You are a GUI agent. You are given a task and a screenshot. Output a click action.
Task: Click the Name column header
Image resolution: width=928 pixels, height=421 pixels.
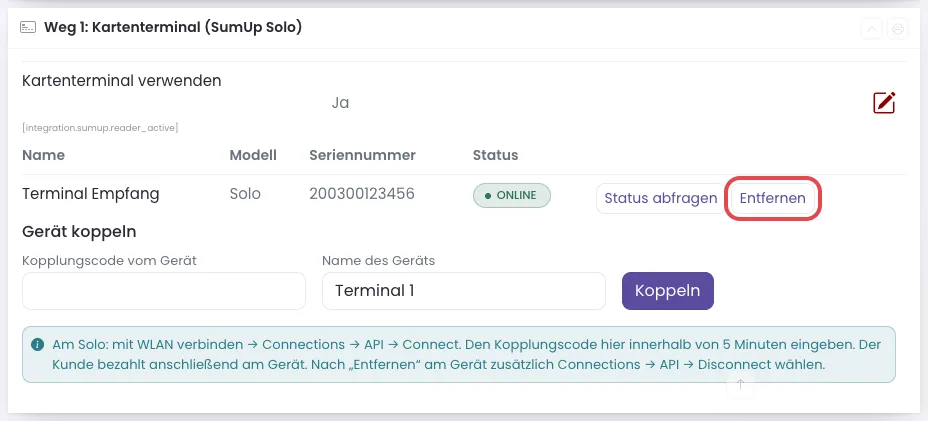(x=43, y=155)
